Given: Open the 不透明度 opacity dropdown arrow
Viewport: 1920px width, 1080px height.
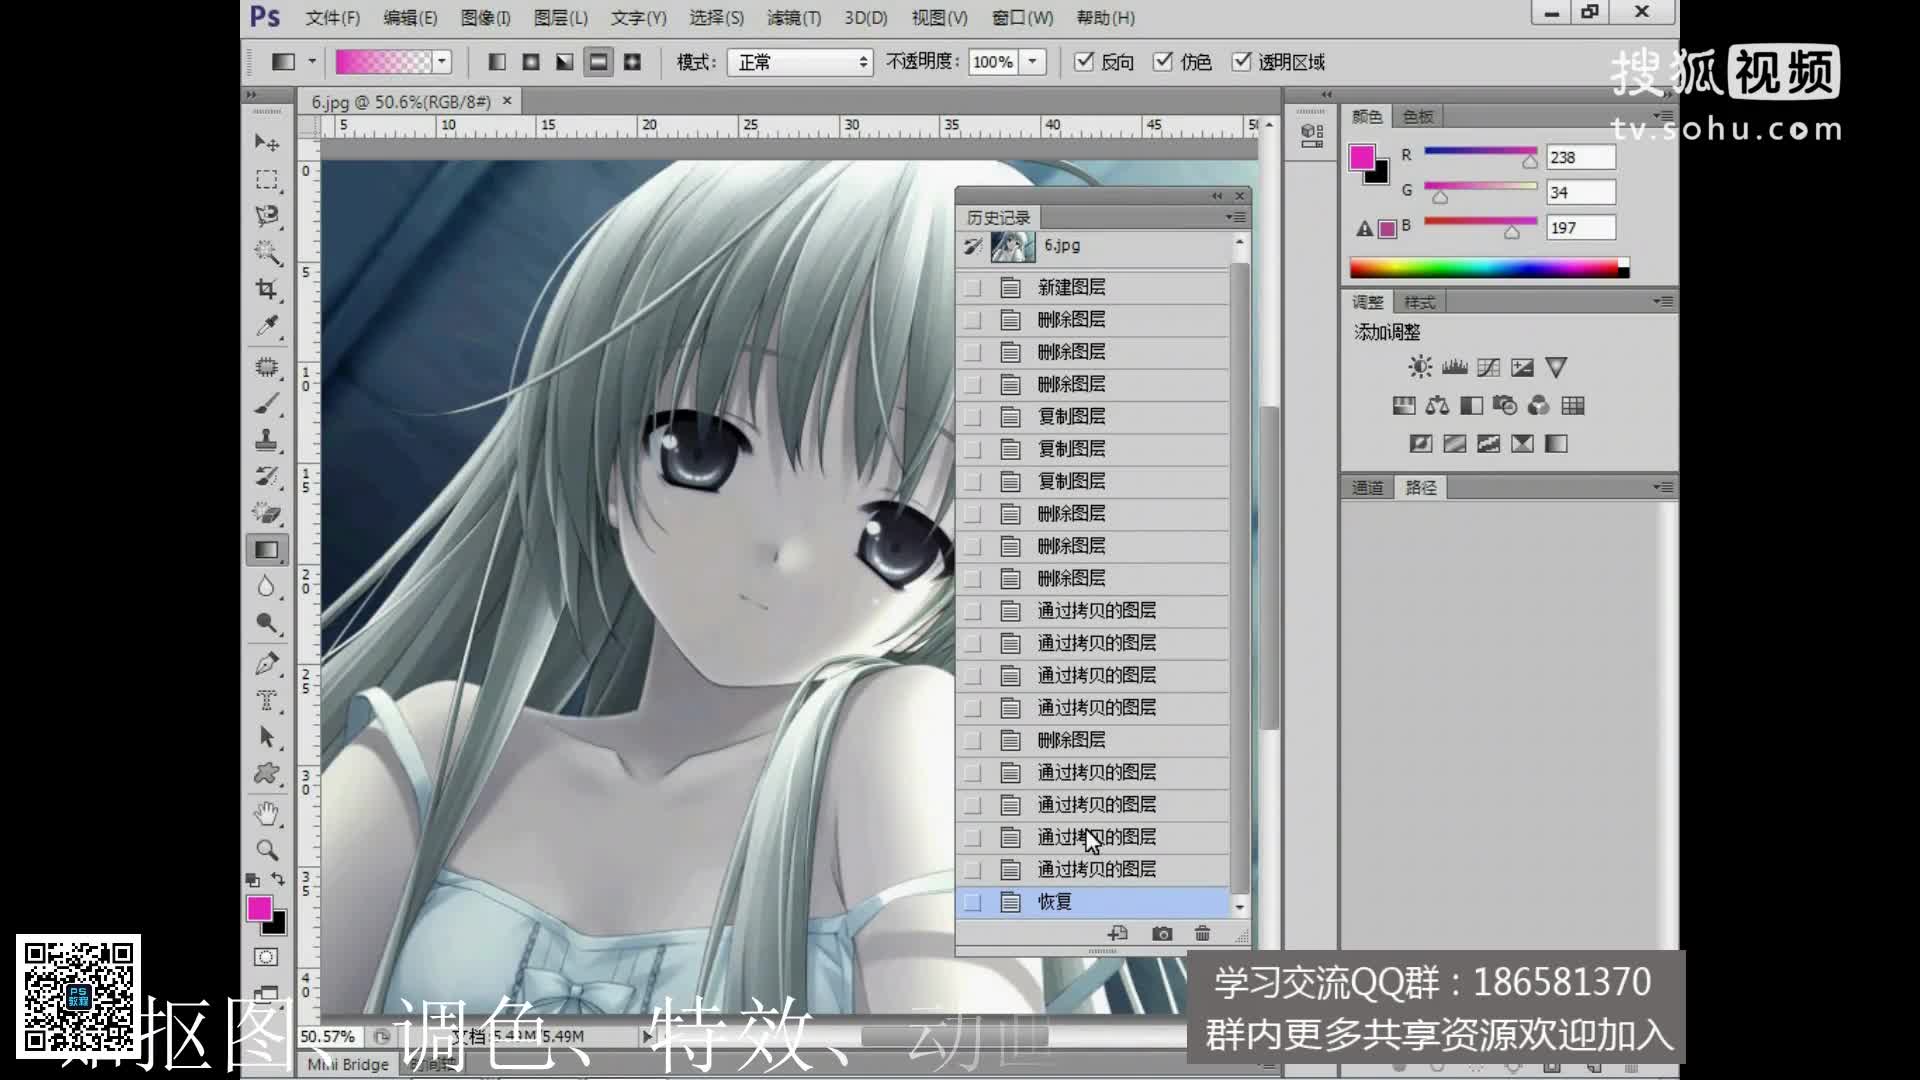Looking at the screenshot, I should tap(1033, 62).
